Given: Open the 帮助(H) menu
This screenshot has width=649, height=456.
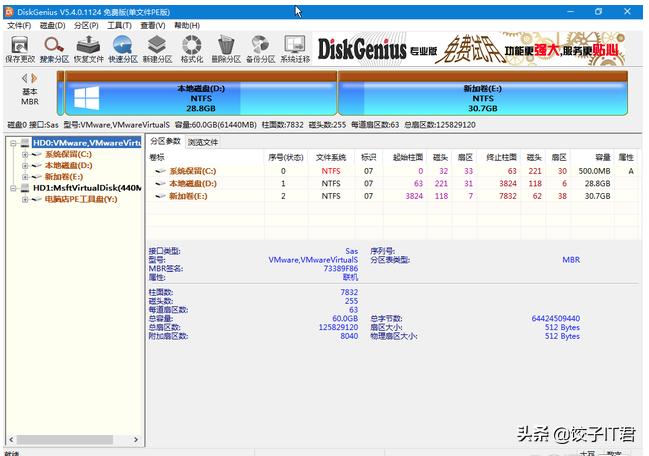Looking at the screenshot, I should tap(187, 26).
